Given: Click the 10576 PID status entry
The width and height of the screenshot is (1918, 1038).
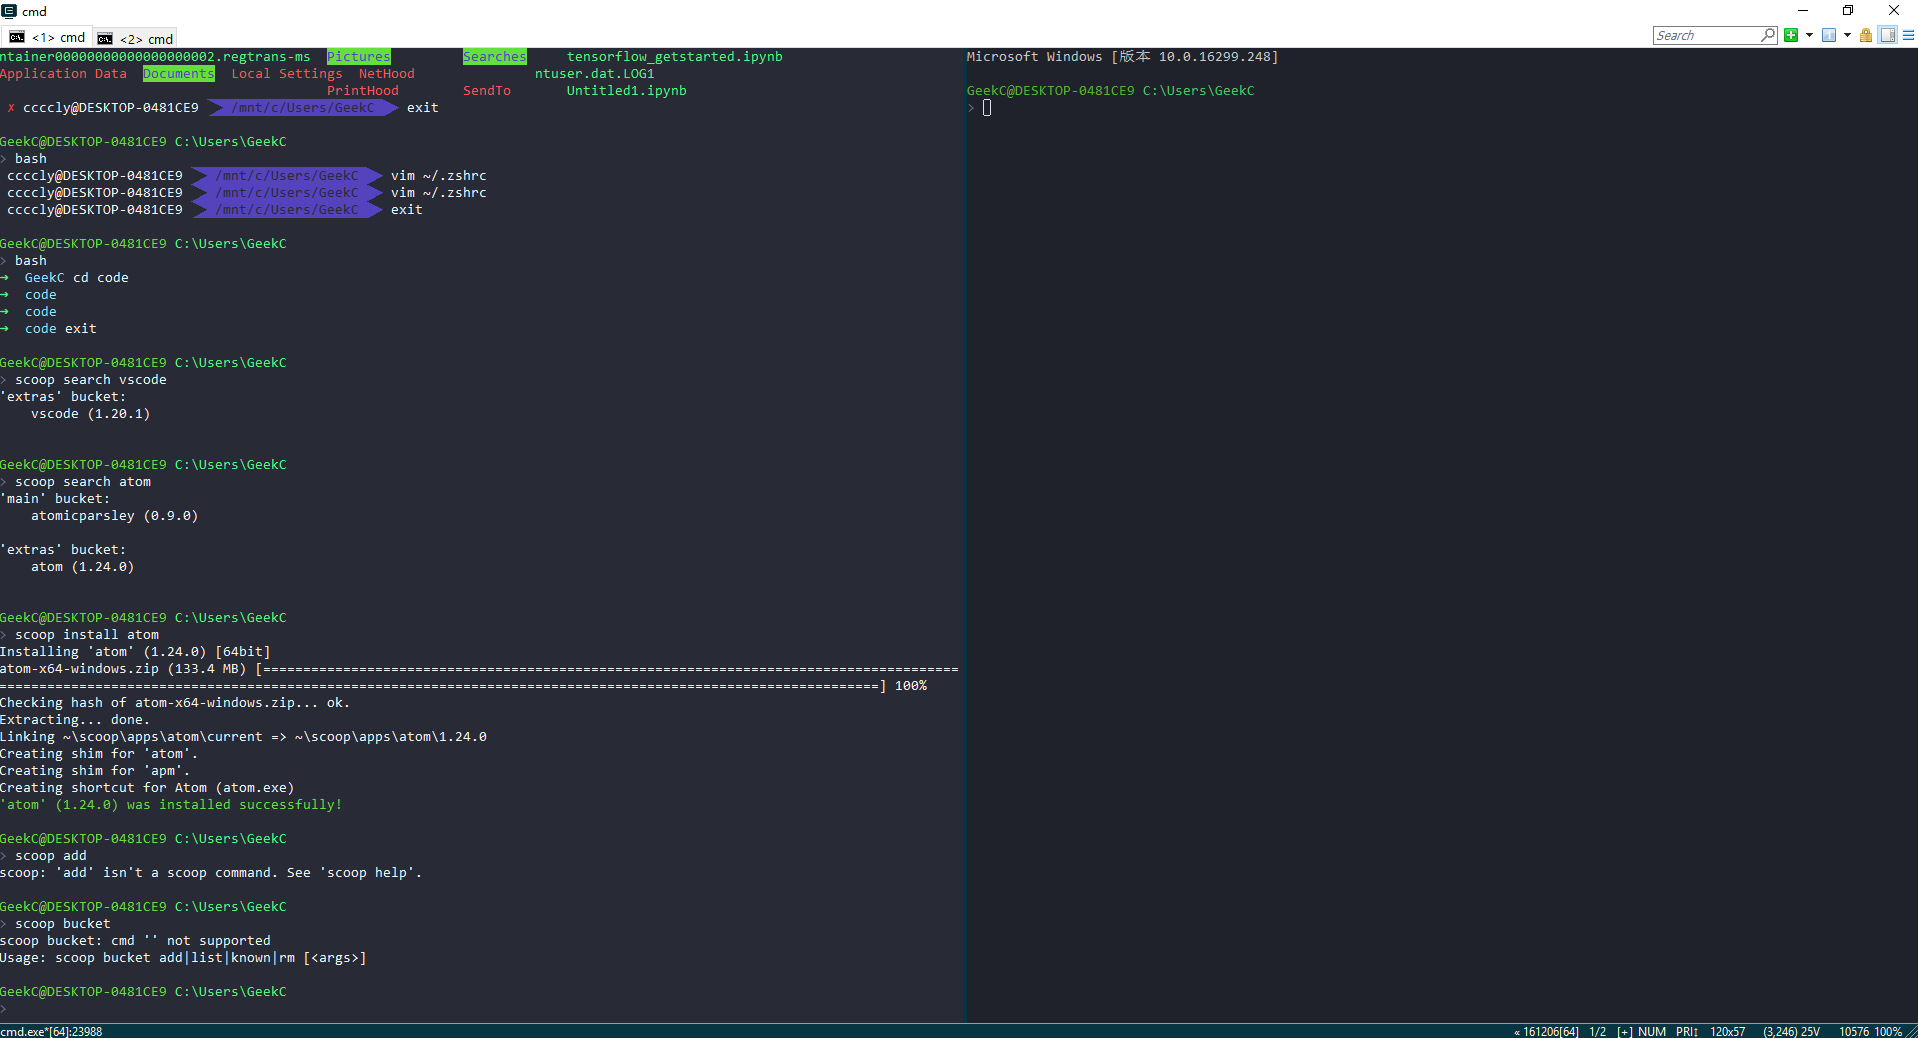Looking at the screenshot, I should tap(1854, 1031).
